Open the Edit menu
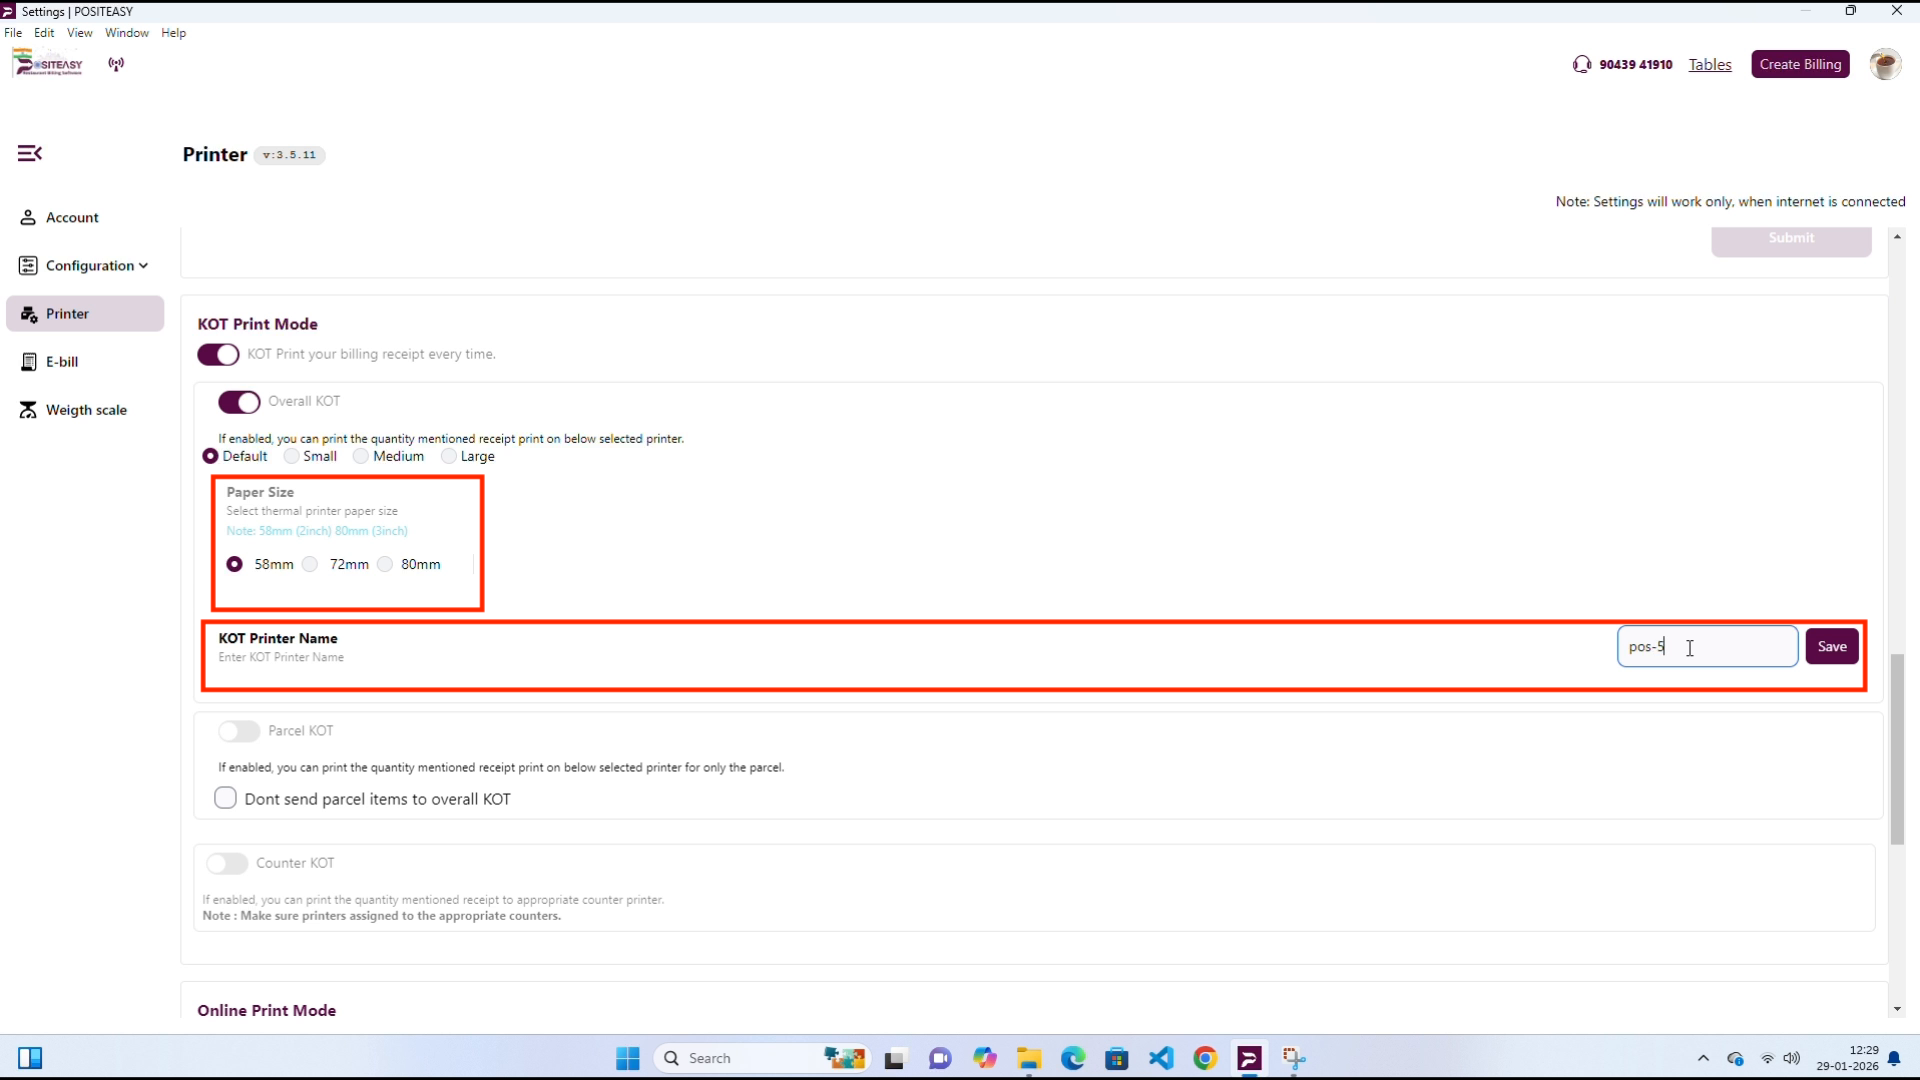Image resolution: width=1920 pixels, height=1080 pixels. pos(44,33)
